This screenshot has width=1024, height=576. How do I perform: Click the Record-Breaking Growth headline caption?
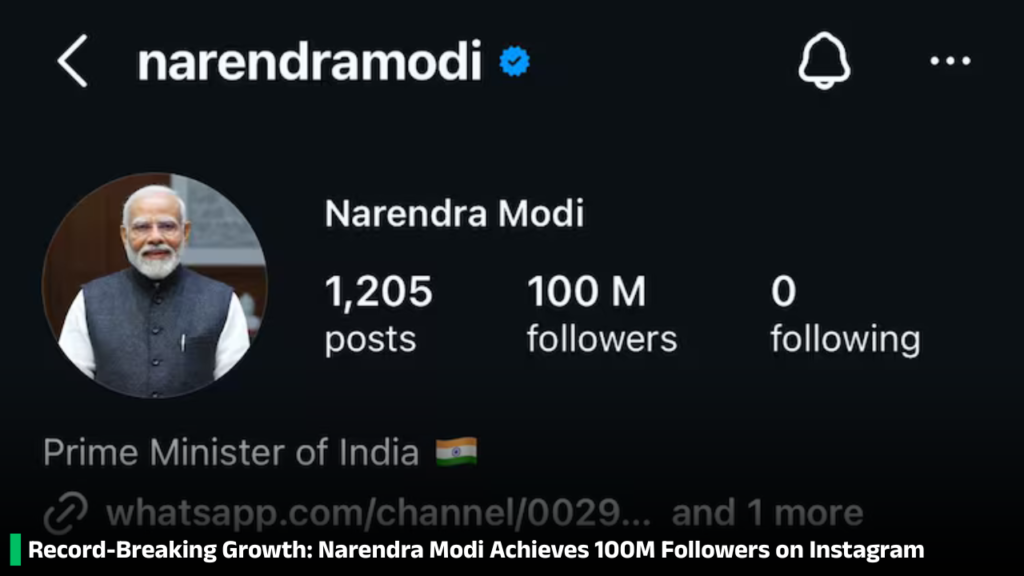[x=476, y=549]
